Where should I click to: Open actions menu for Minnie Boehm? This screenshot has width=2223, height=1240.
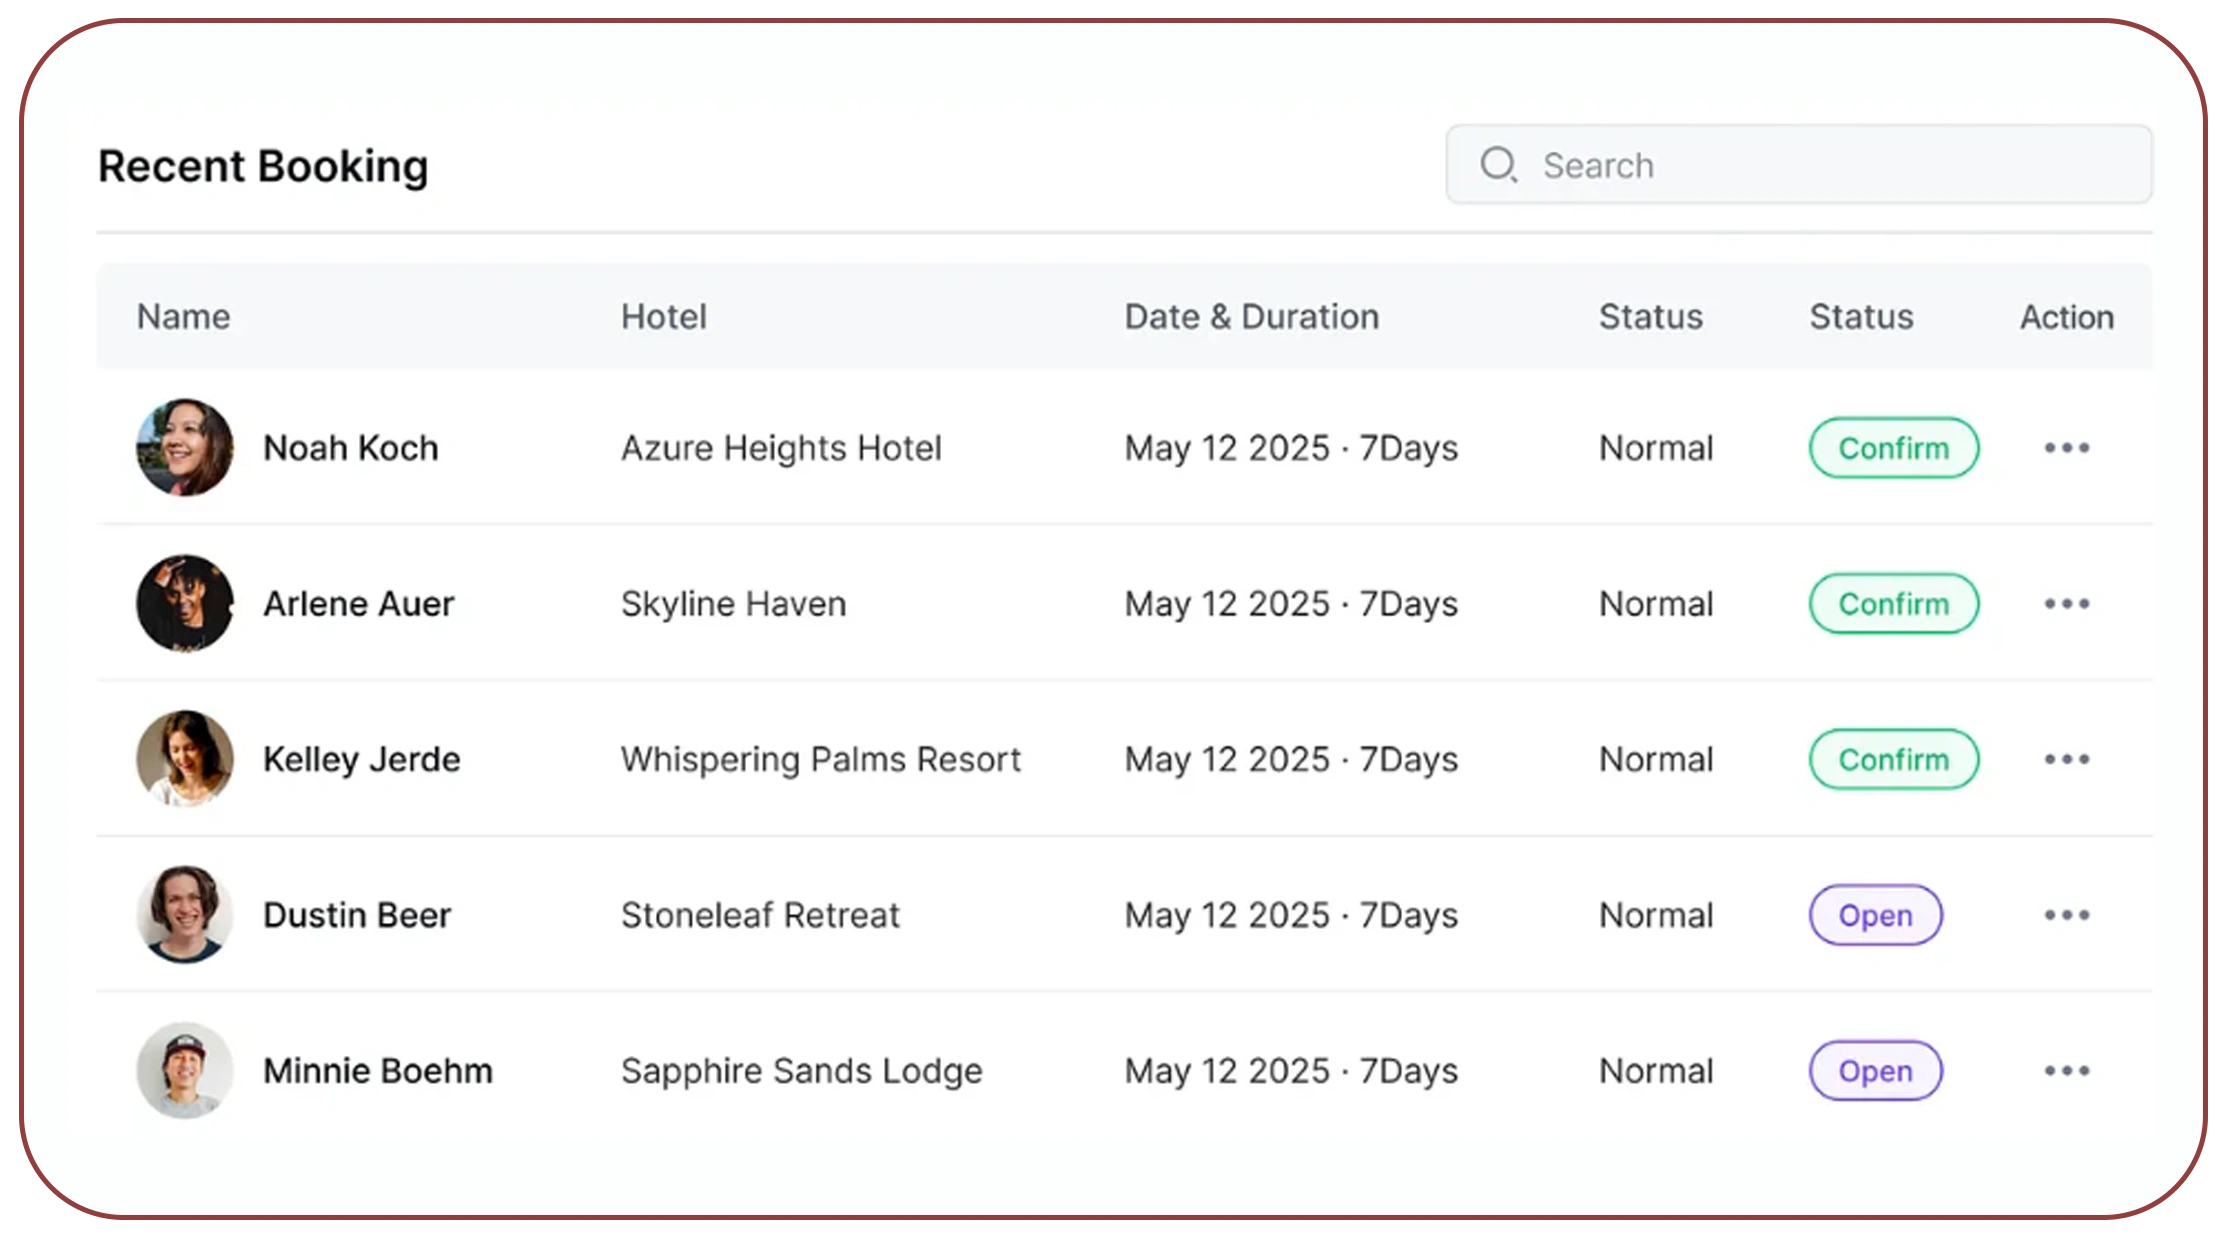tap(2066, 1071)
